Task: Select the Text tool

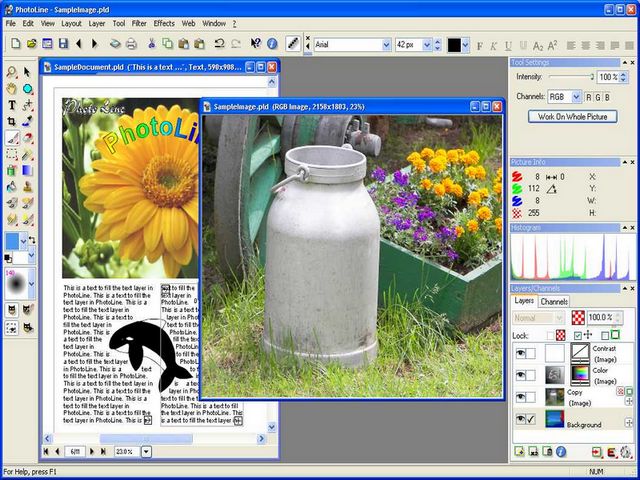Action: click(x=11, y=105)
